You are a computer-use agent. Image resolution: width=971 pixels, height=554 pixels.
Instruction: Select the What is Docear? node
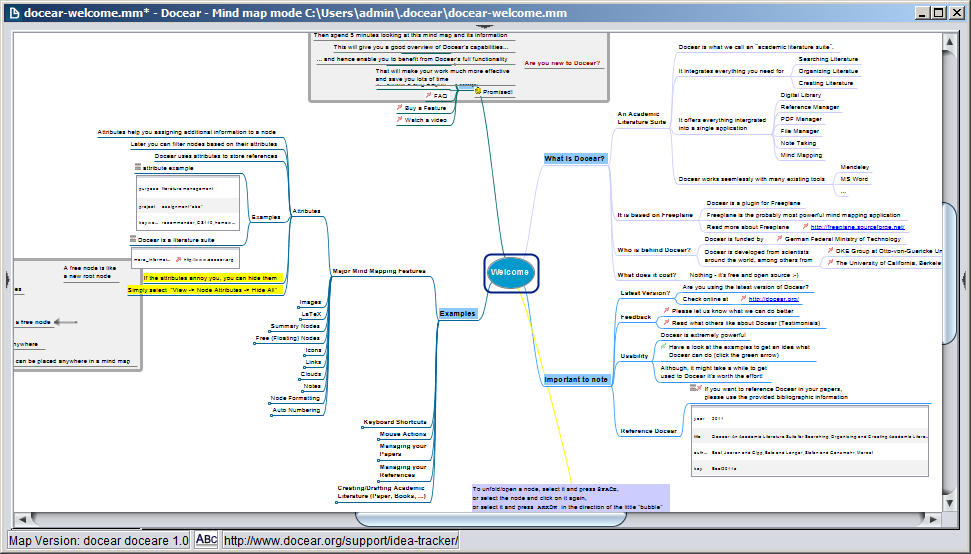pyautogui.click(x=574, y=158)
